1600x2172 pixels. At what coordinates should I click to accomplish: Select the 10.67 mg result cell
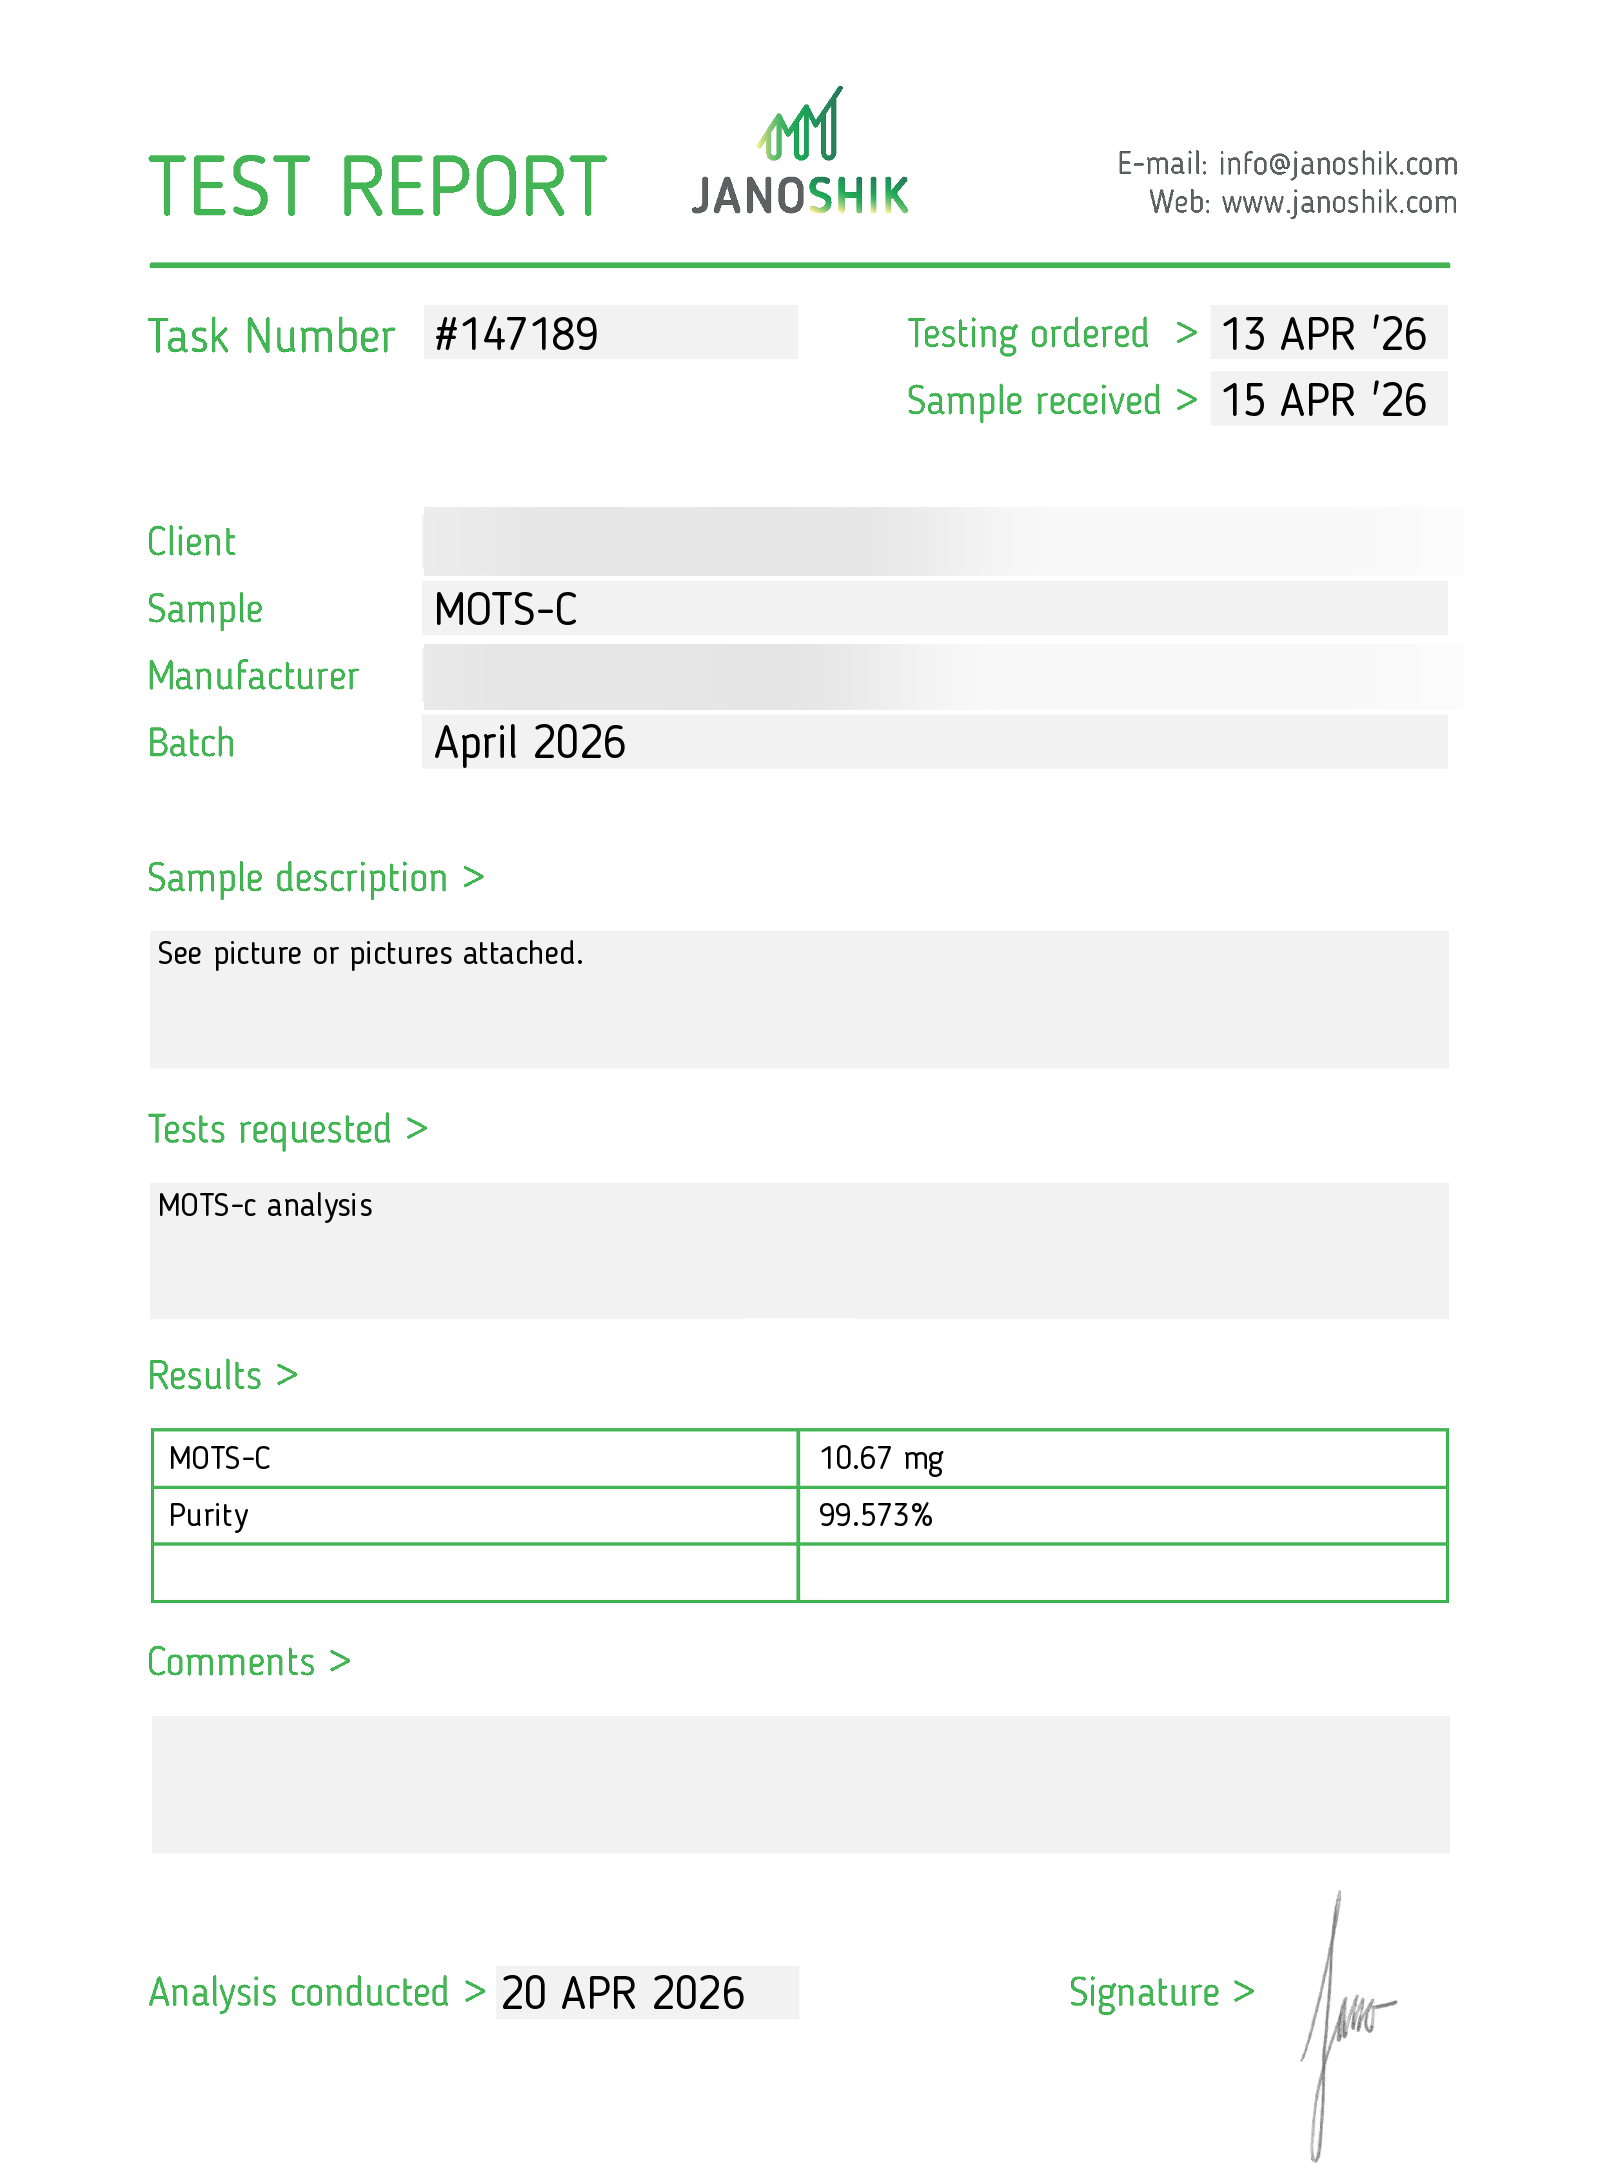(1123, 1458)
